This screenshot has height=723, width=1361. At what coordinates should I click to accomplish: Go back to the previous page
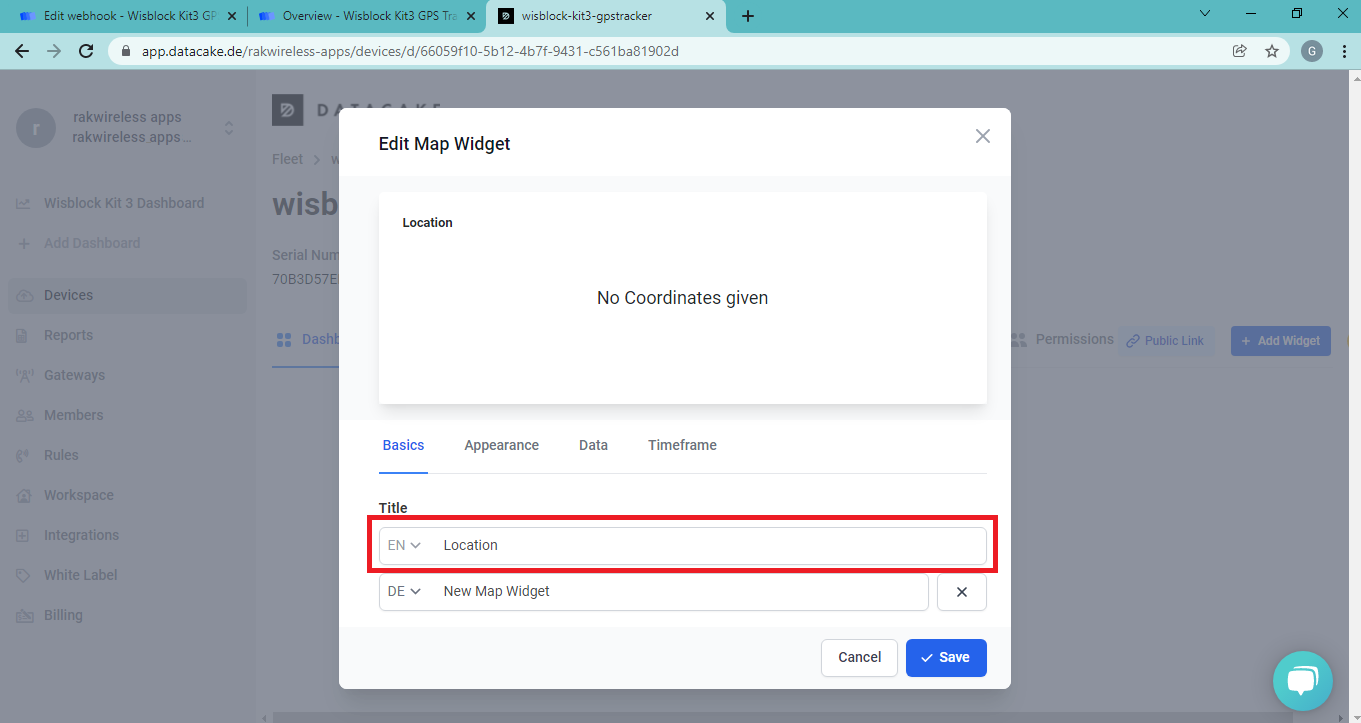tap(22, 51)
